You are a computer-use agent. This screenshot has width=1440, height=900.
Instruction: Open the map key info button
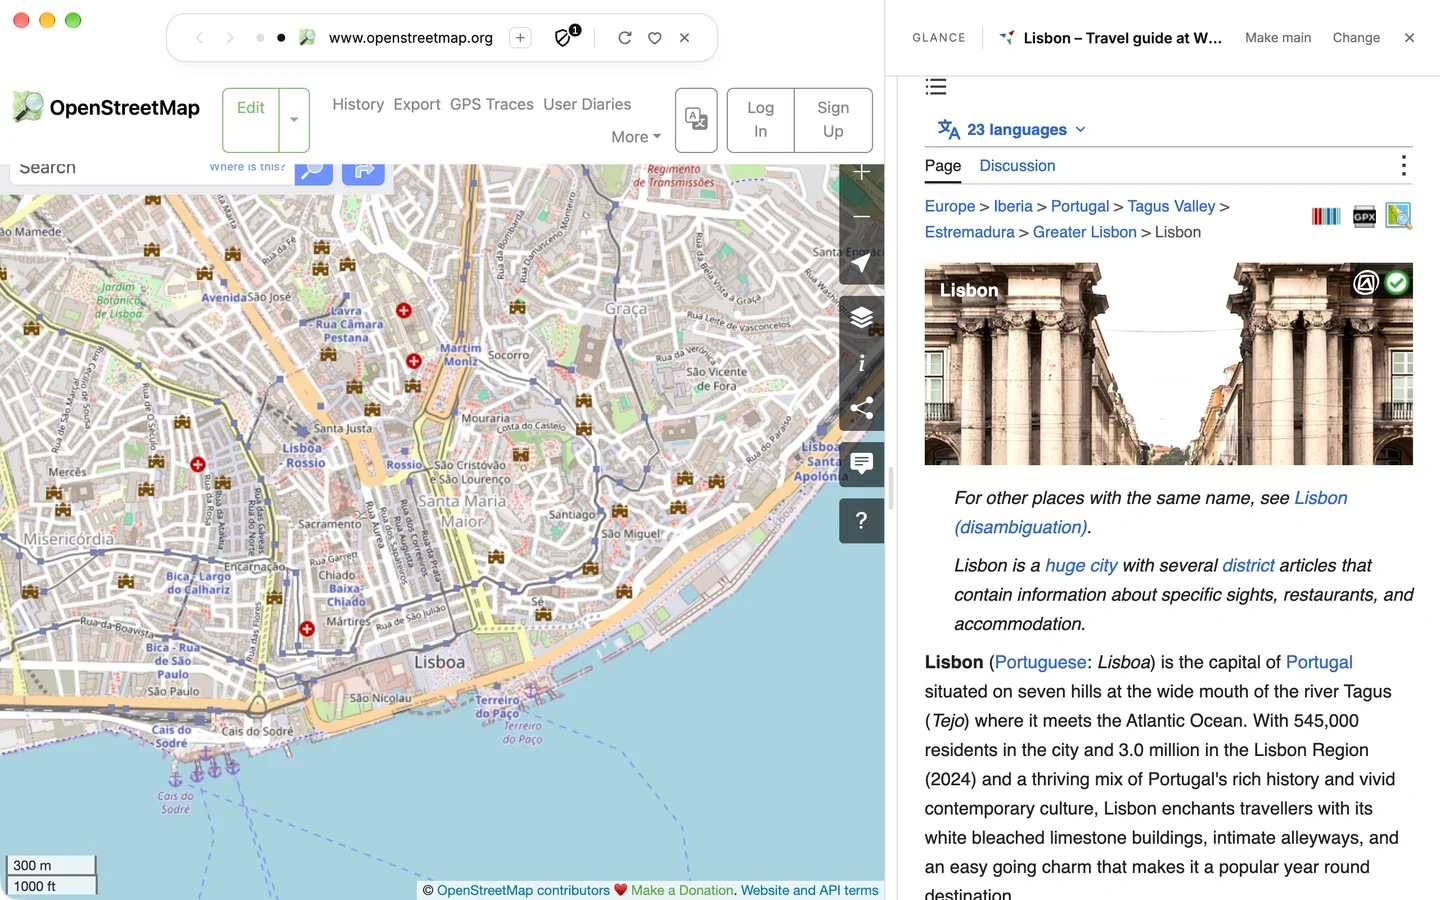(x=861, y=363)
